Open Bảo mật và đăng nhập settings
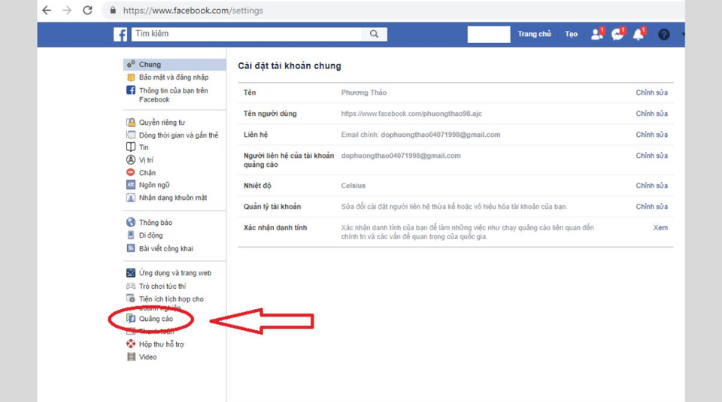 [x=174, y=77]
